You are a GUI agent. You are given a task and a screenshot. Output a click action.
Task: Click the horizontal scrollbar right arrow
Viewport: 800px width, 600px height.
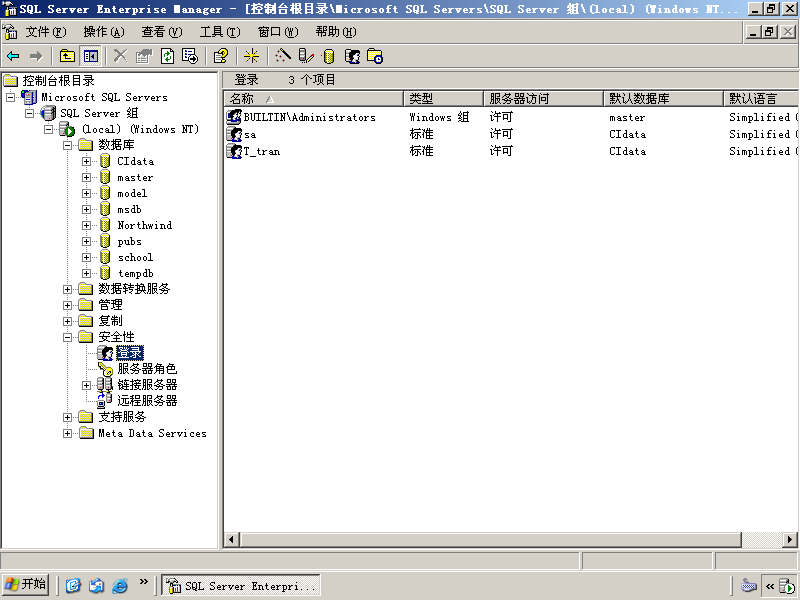[790, 539]
